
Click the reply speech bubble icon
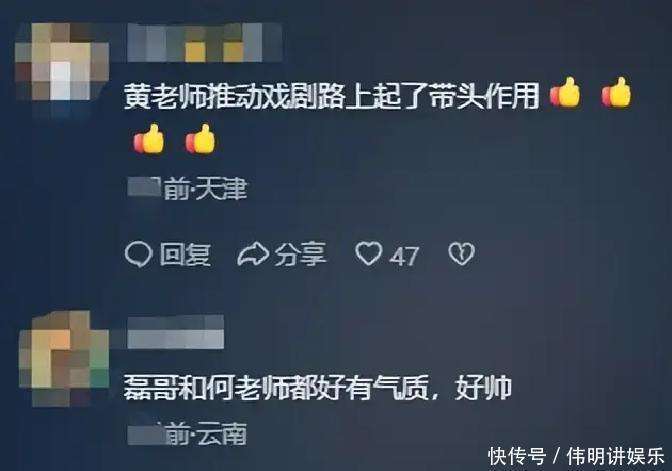(x=138, y=255)
